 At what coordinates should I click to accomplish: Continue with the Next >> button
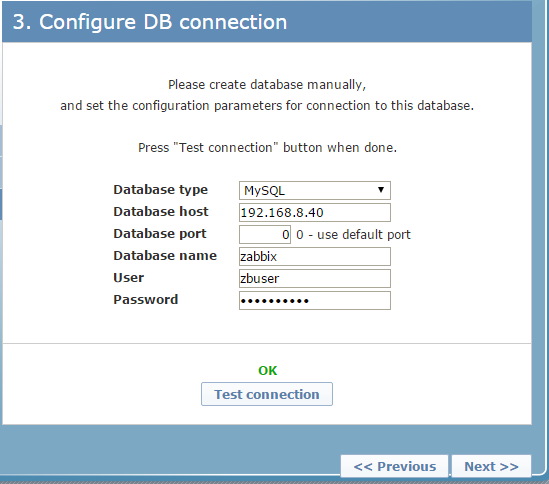(491, 466)
